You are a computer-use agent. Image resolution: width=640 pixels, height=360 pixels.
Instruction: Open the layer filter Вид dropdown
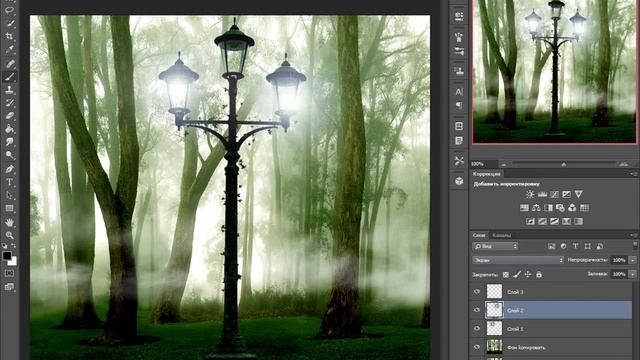(x=495, y=246)
